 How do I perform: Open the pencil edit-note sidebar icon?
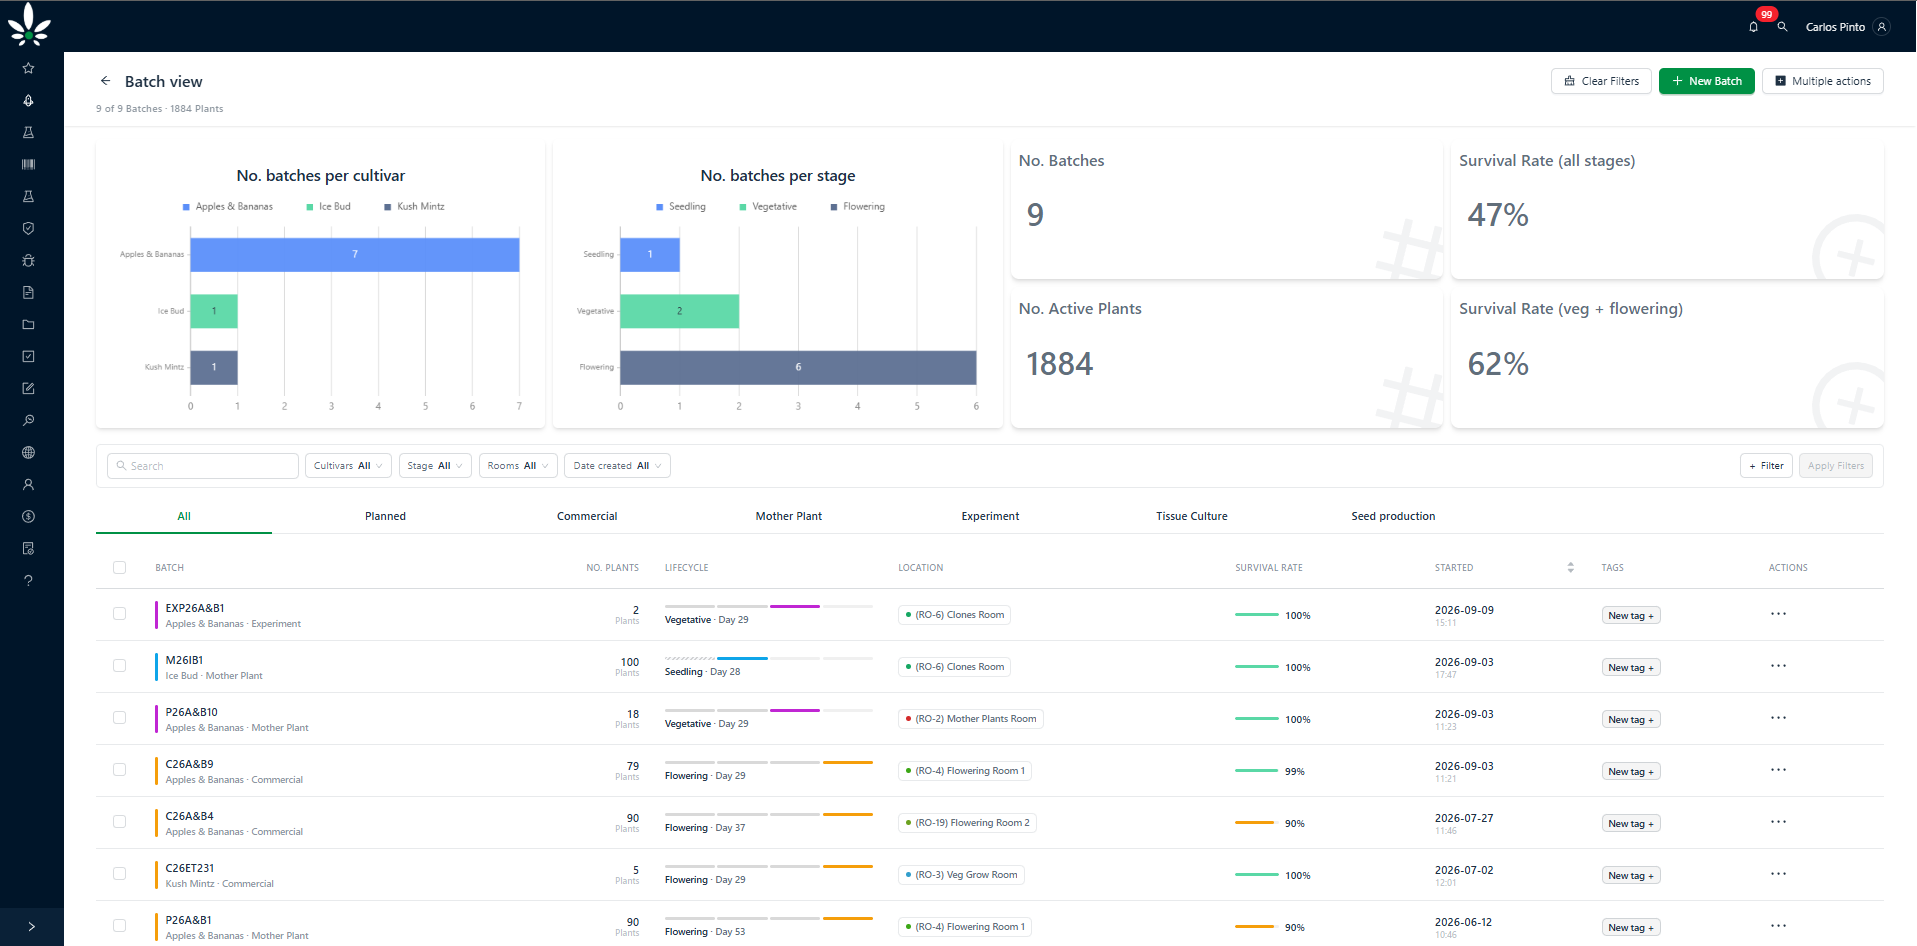pyautogui.click(x=28, y=388)
